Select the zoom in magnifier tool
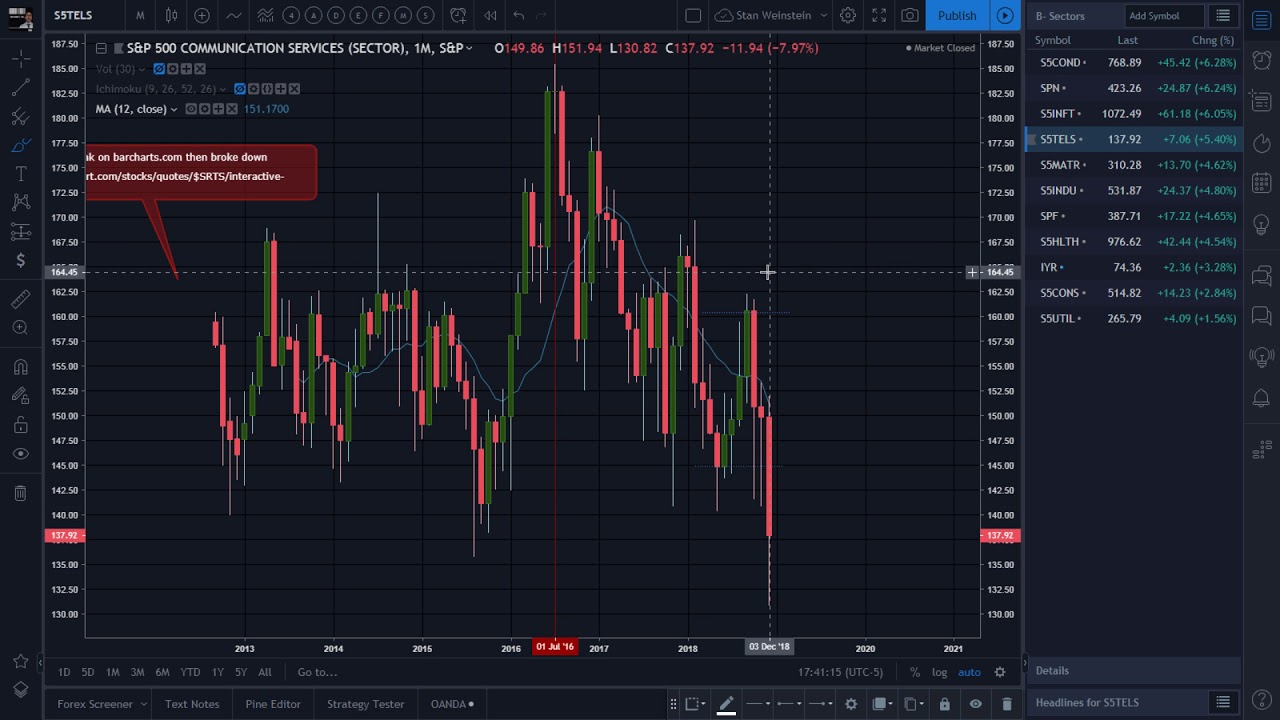1280x720 pixels. pyautogui.click(x=20, y=327)
